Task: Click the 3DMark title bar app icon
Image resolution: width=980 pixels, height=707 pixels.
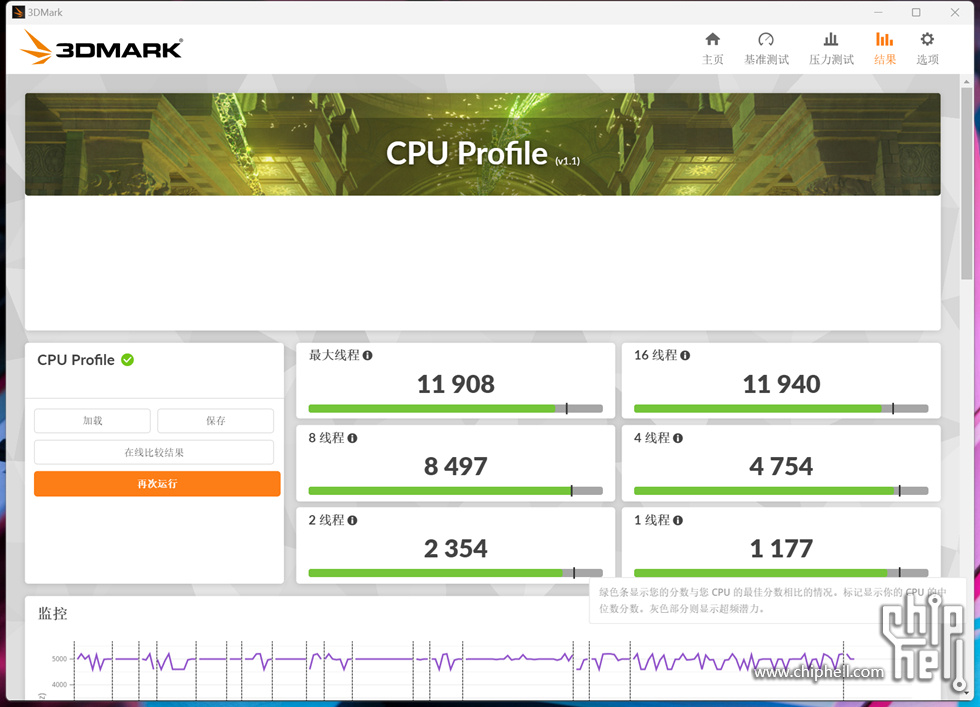Action: [x=18, y=13]
